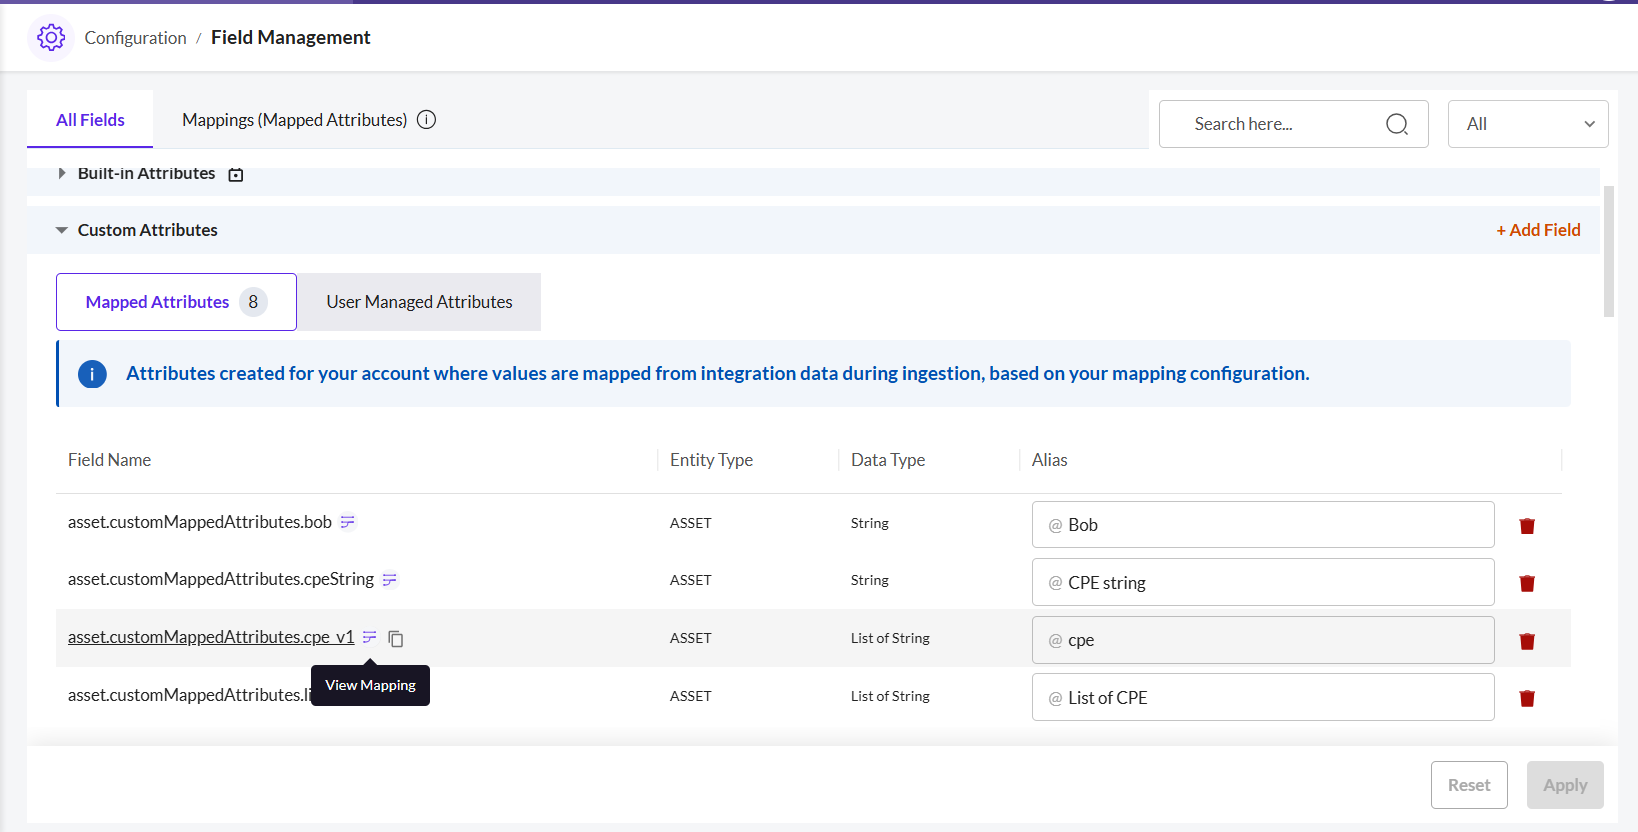Select the Mapped Attributes sub-tab
Image resolution: width=1638 pixels, height=832 pixels.
pyautogui.click(x=176, y=302)
